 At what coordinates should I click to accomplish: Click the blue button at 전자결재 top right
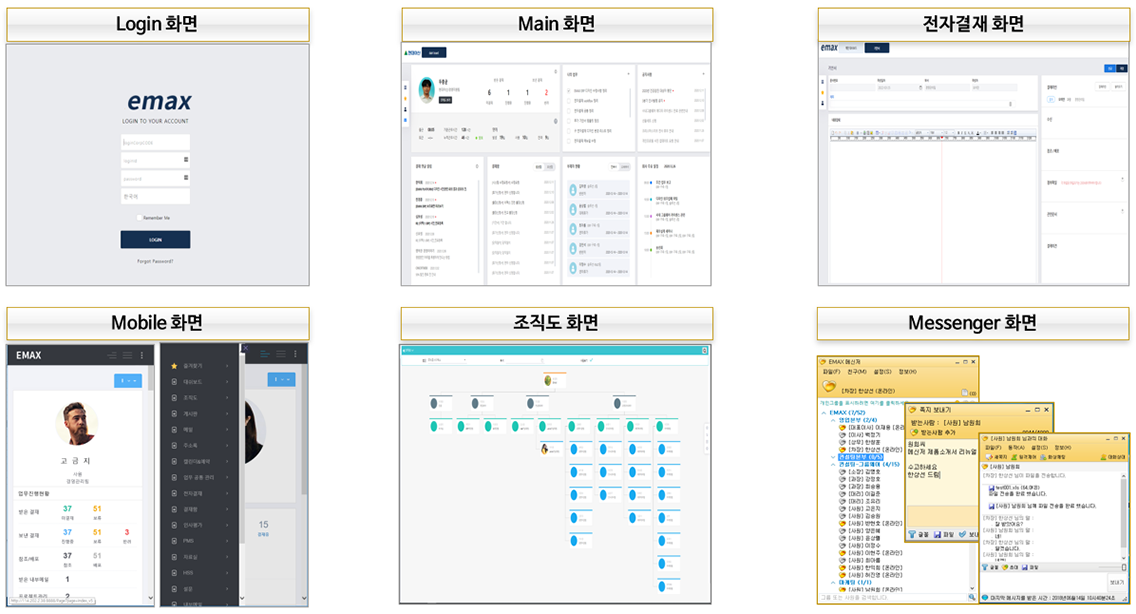(x=1109, y=68)
